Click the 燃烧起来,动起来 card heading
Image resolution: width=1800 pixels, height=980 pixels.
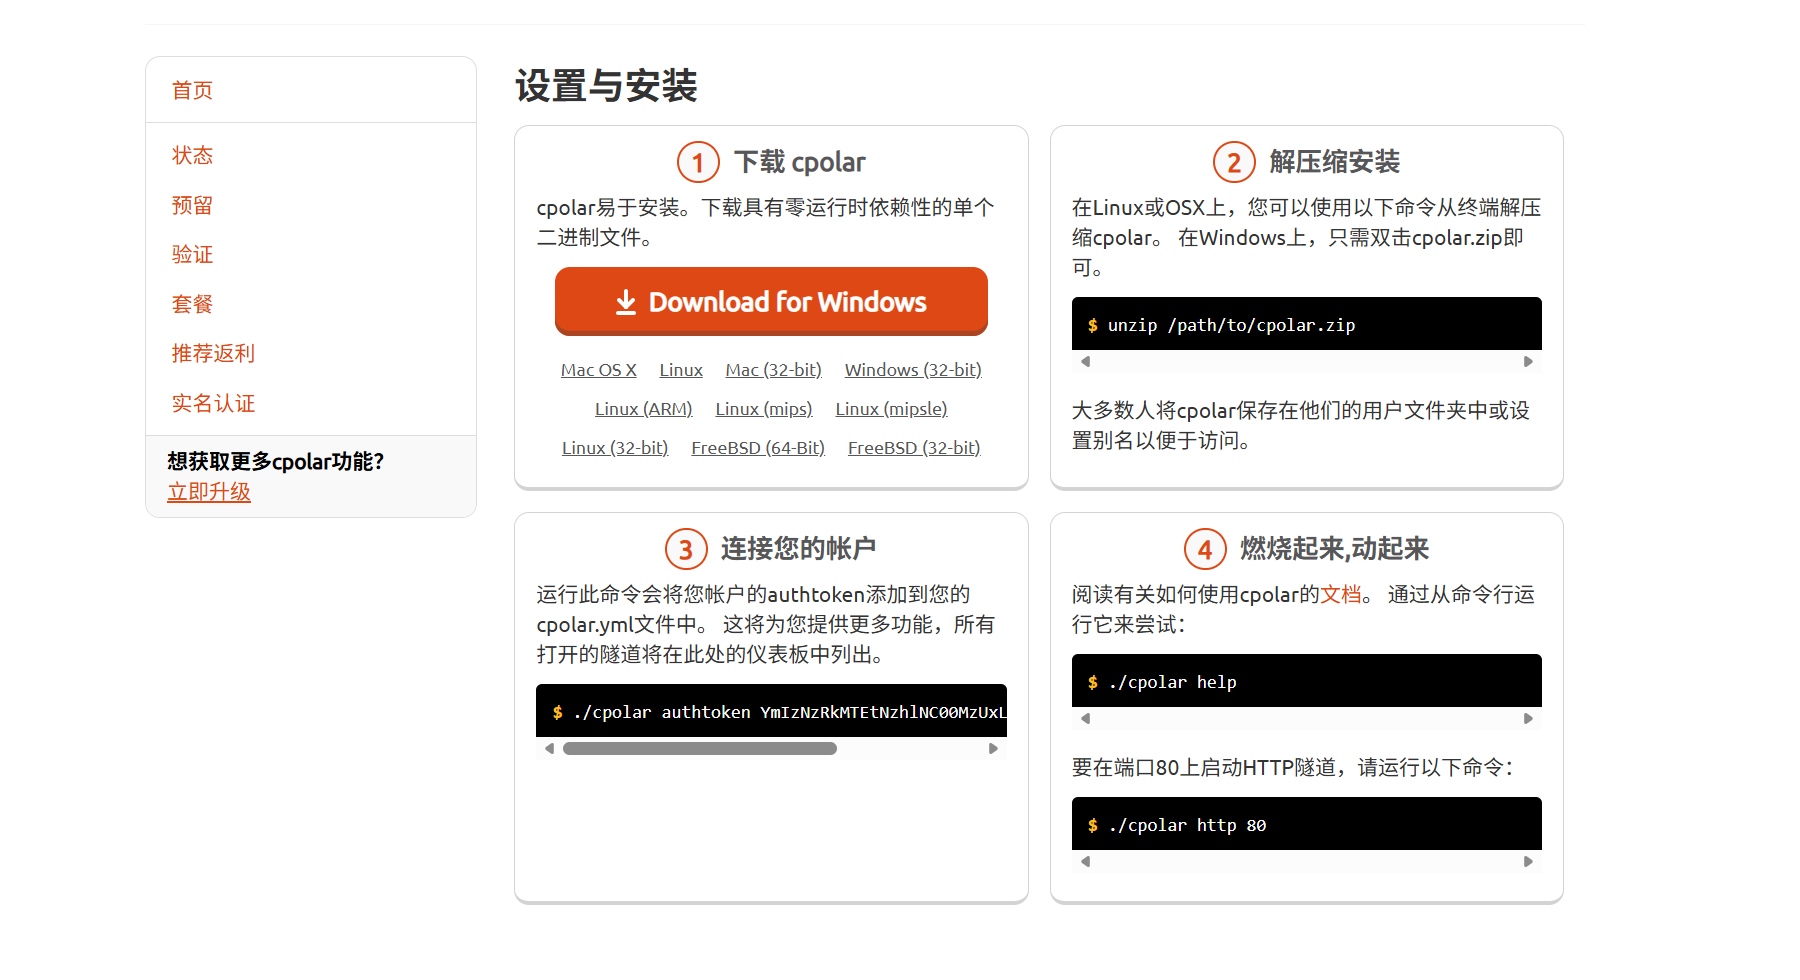coord(1334,549)
